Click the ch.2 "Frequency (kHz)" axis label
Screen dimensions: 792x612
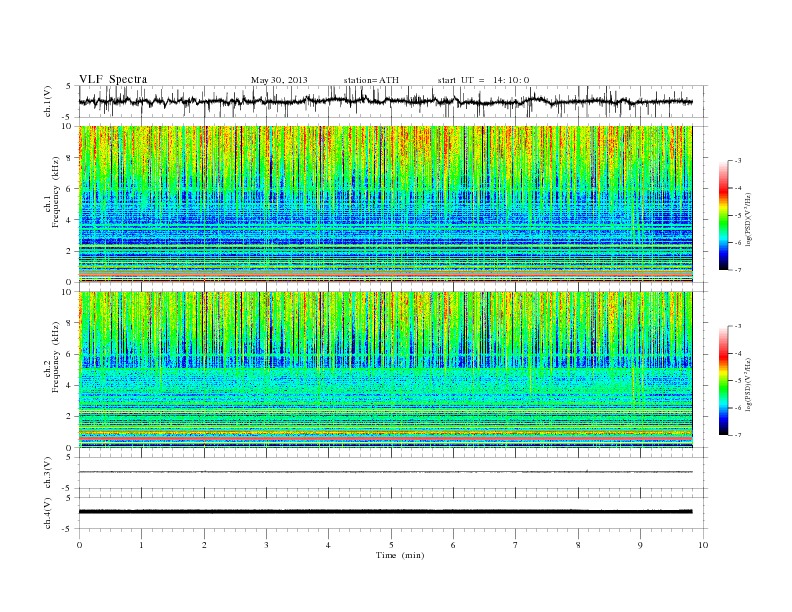coord(55,356)
